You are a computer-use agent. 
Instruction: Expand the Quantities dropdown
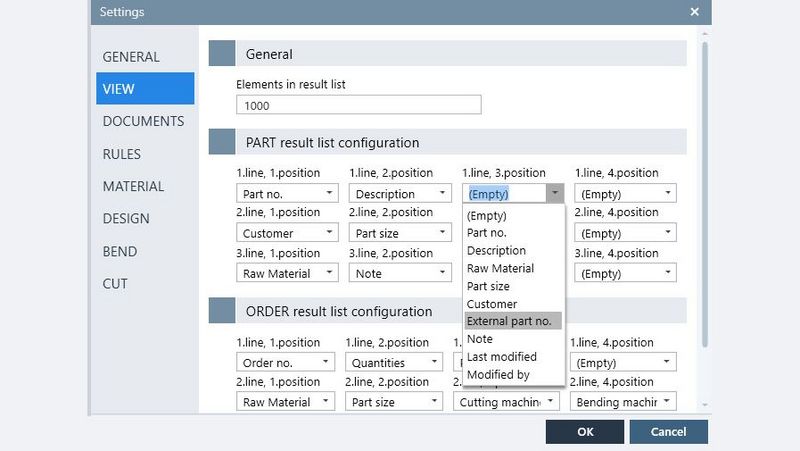[395, 363]
